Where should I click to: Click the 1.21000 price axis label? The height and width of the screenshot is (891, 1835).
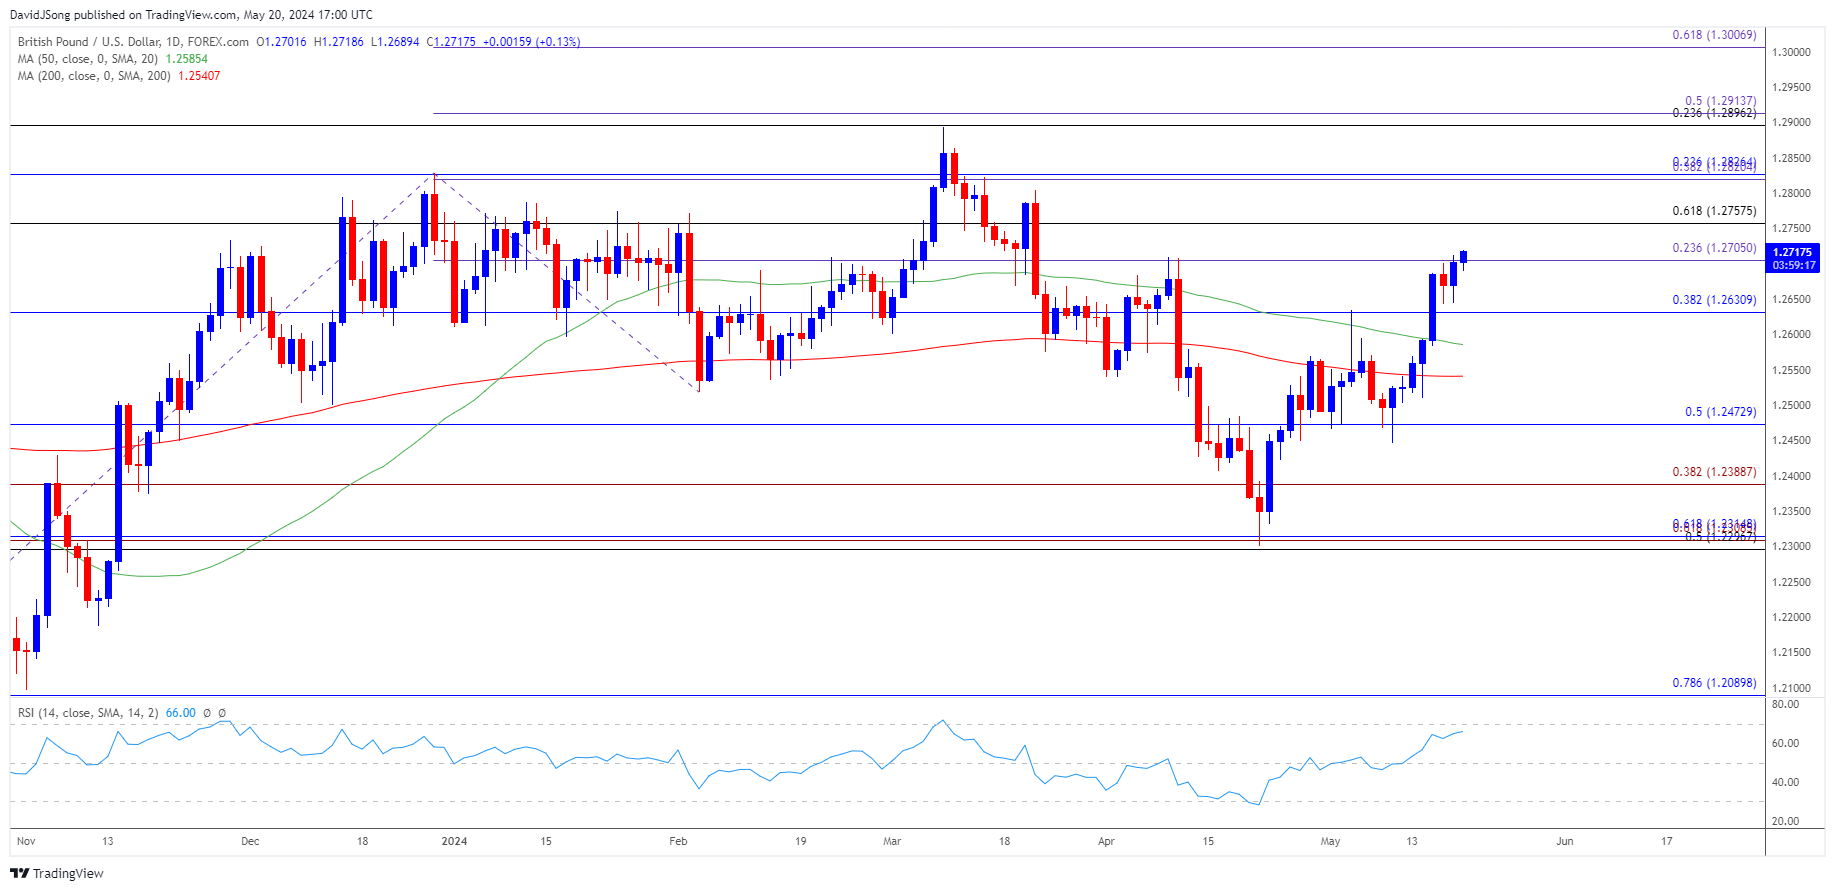point(1791,689)
